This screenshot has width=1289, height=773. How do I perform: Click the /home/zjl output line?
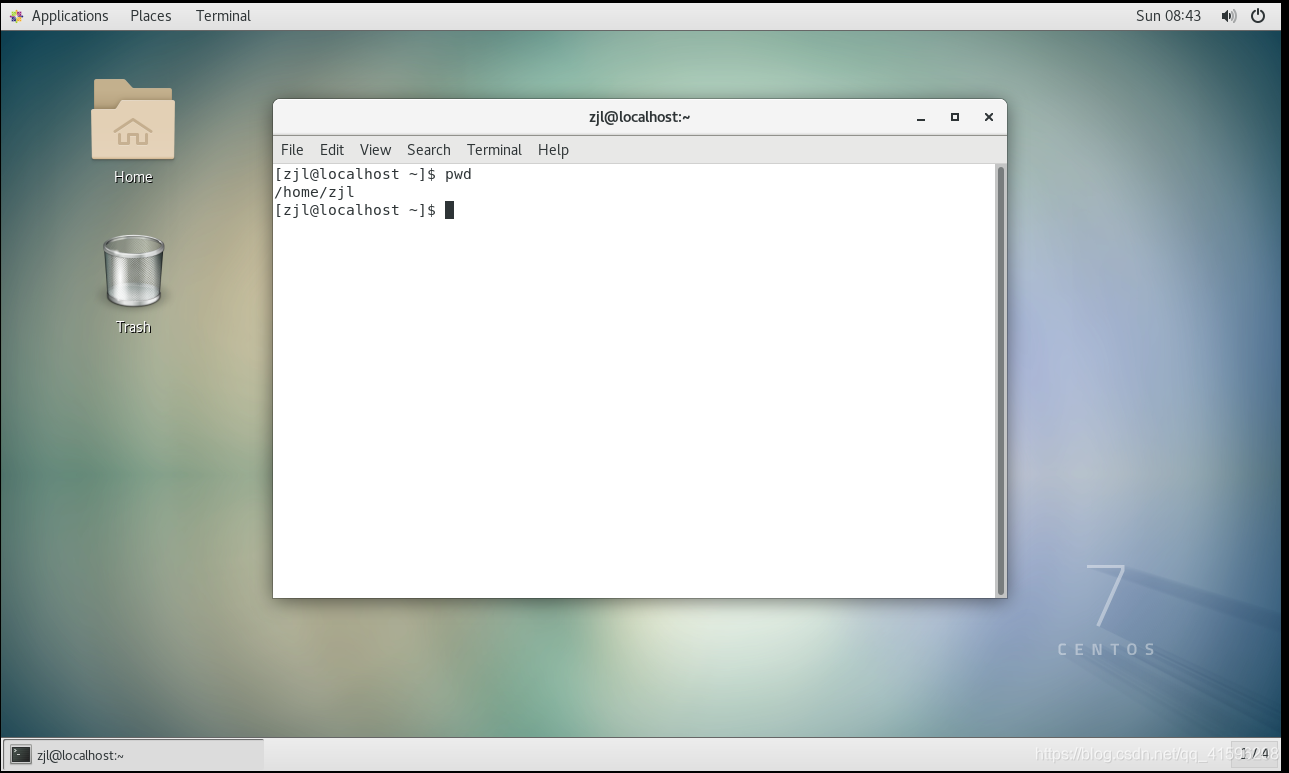[314, 192]
